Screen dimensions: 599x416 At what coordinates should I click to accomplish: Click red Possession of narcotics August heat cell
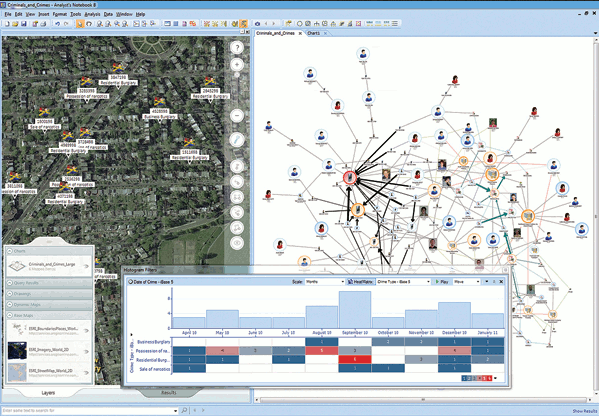[322, 351]
